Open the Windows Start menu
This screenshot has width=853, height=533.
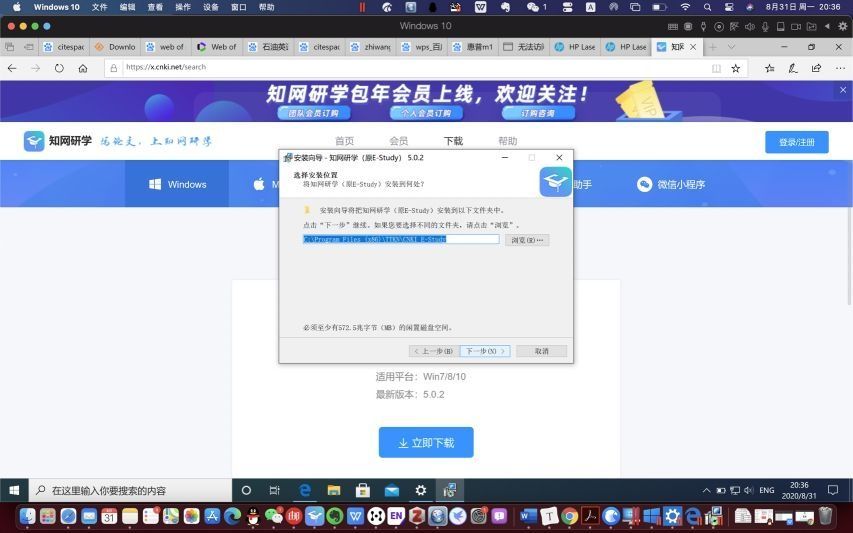pos(14,491)
